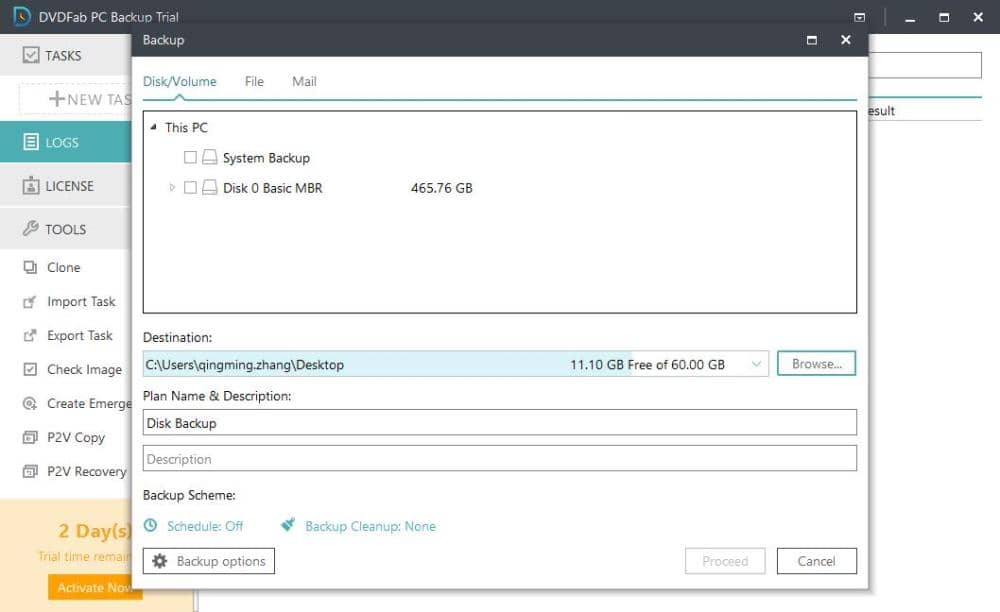Click the P2V Recovery icon
The image size is (1000, 612).
pos(30,471)
